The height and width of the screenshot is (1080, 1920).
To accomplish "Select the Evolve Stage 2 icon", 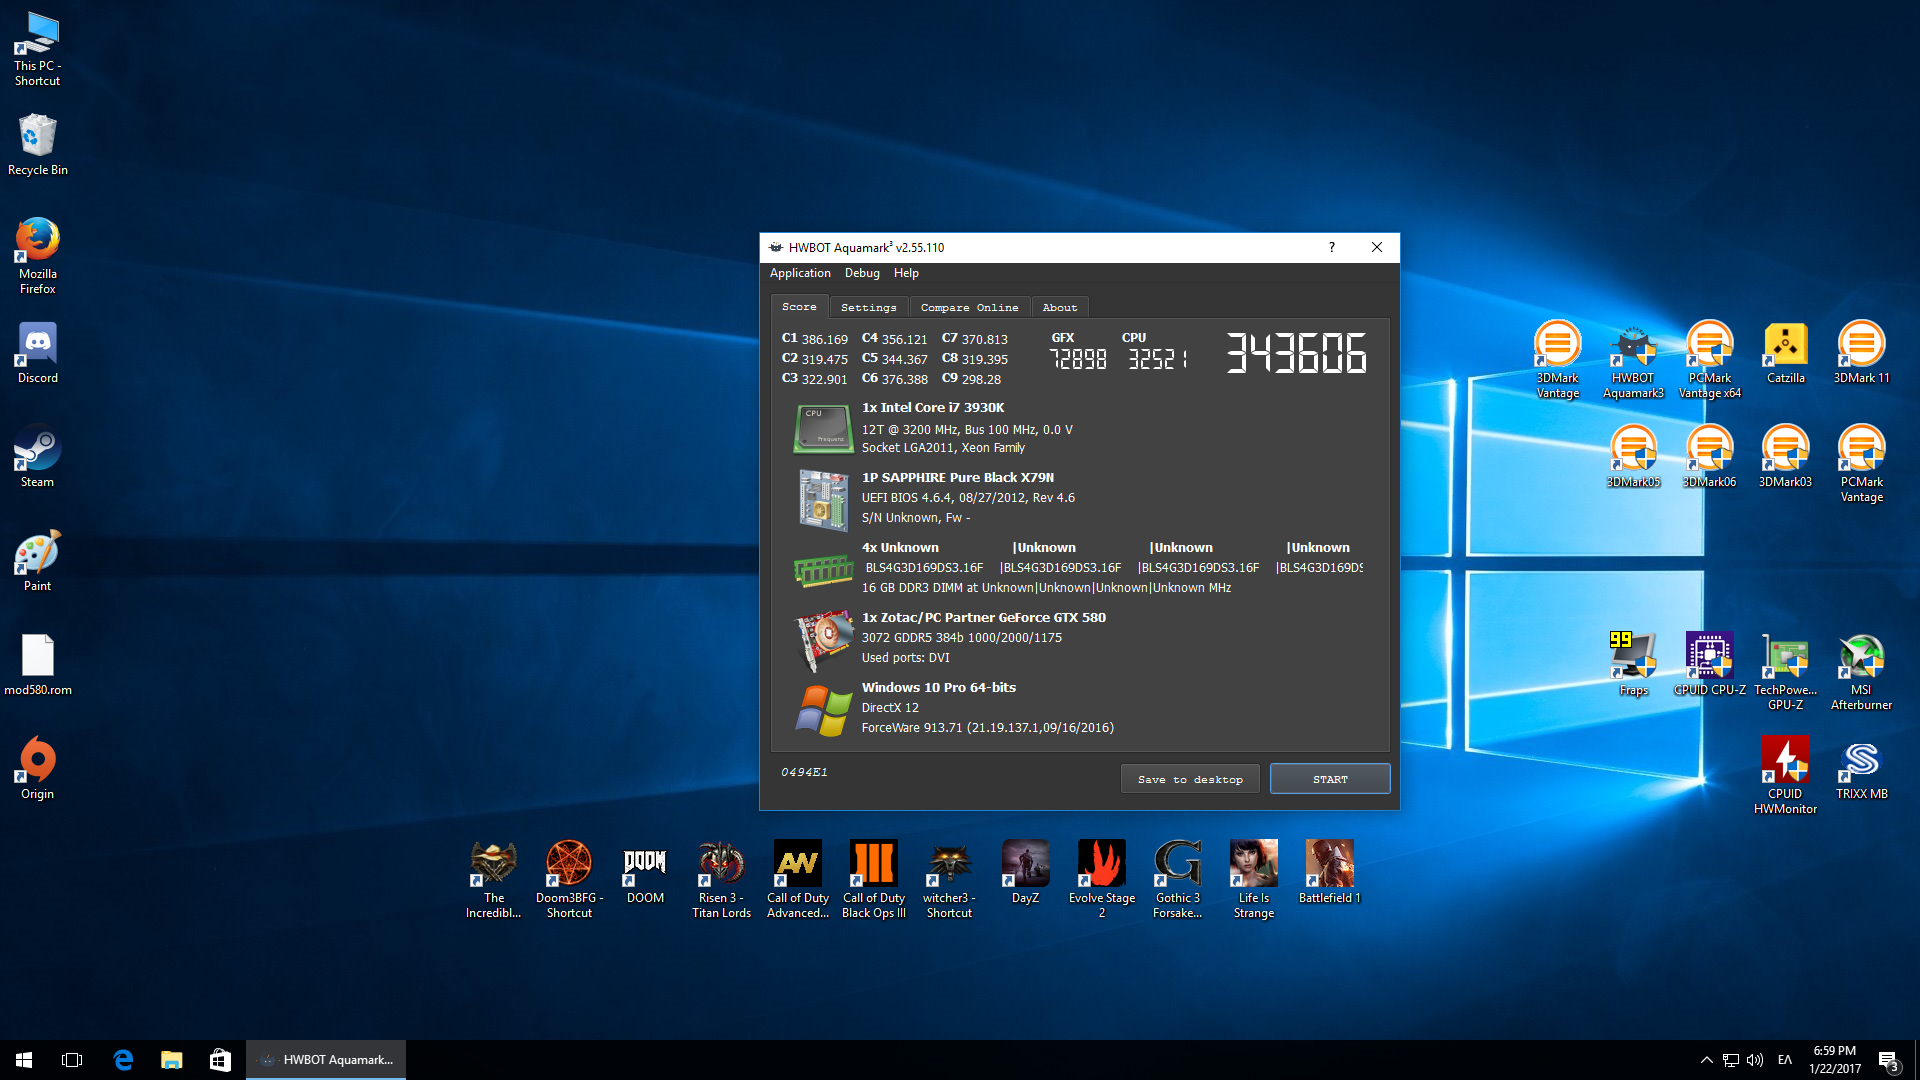I will [1101, 879].
